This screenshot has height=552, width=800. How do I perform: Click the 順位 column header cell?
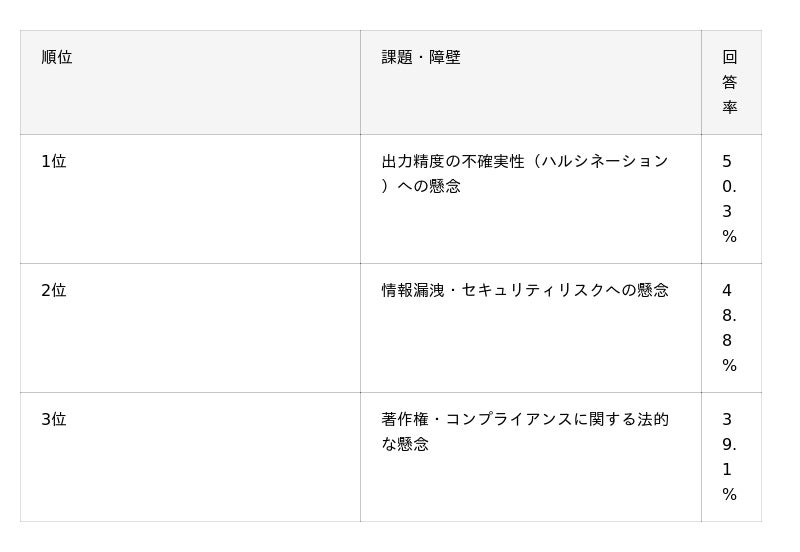[57, 58]
